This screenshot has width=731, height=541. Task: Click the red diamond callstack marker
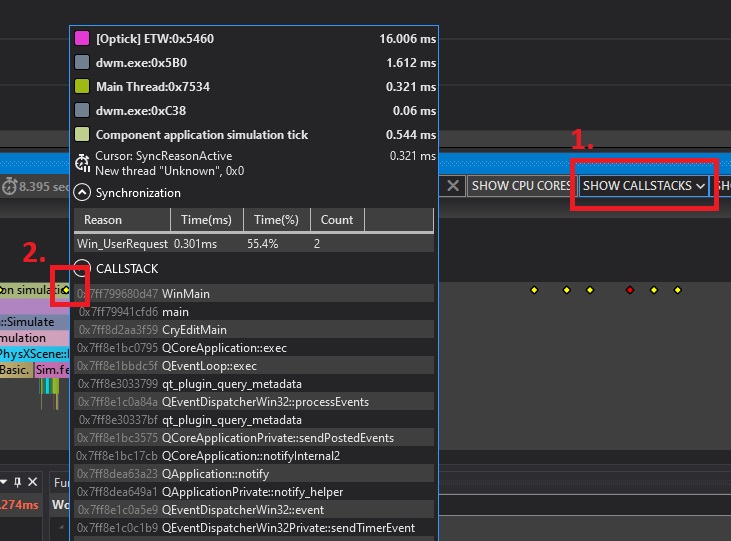(629, 290)
